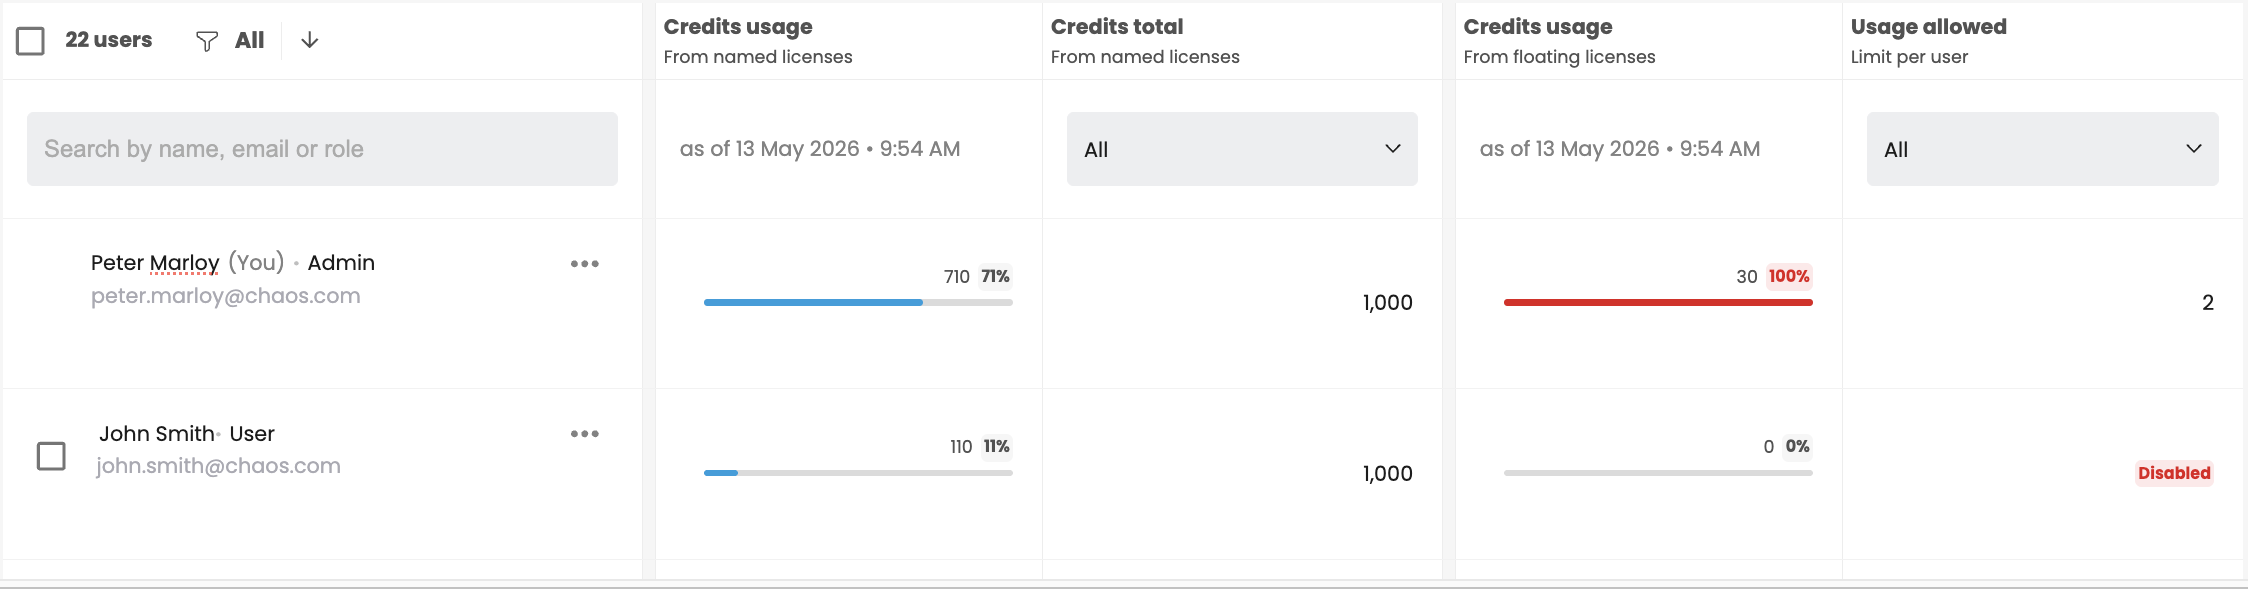Screen dimensions: 2248x589
Task: Click Peter Marloy's blue 71% usage bar
Action: point(858,302)
